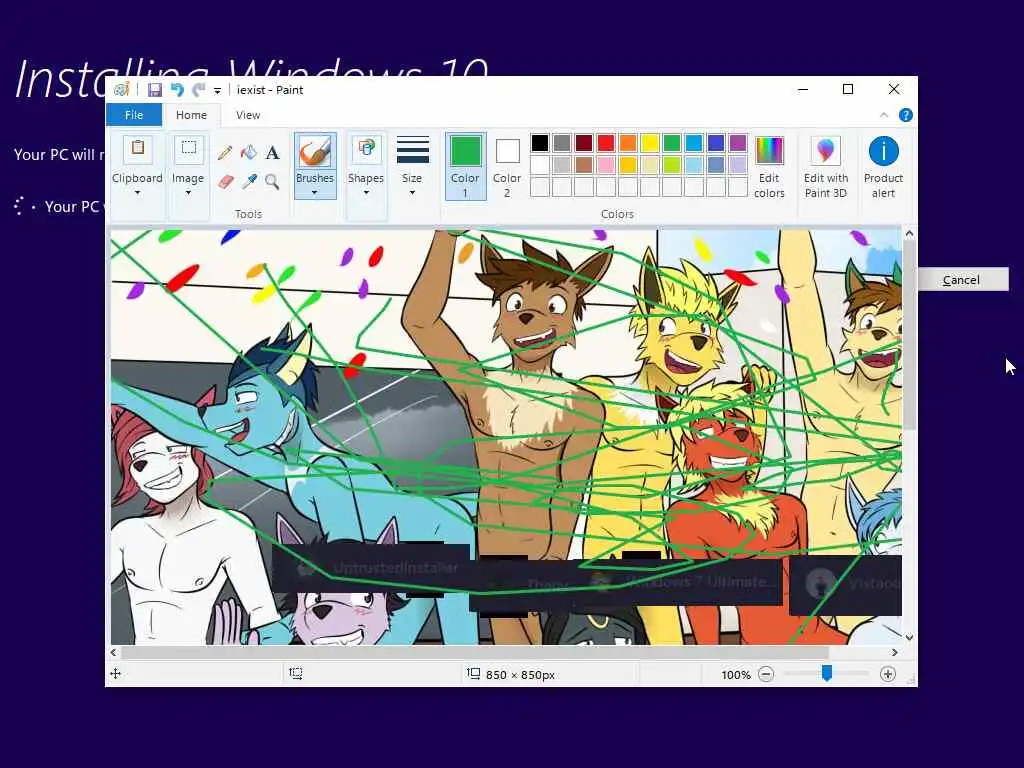Pick the orange color swatch
Screen dimensions: 1024x768
628,142
